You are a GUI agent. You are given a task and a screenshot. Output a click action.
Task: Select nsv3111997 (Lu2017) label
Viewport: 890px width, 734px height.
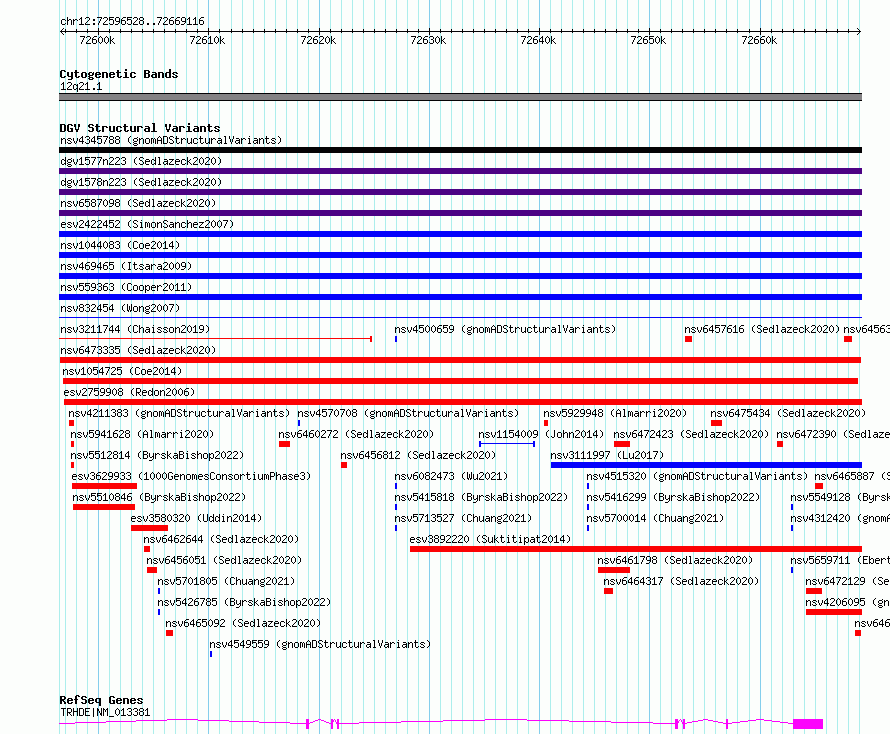coord(607,455)
